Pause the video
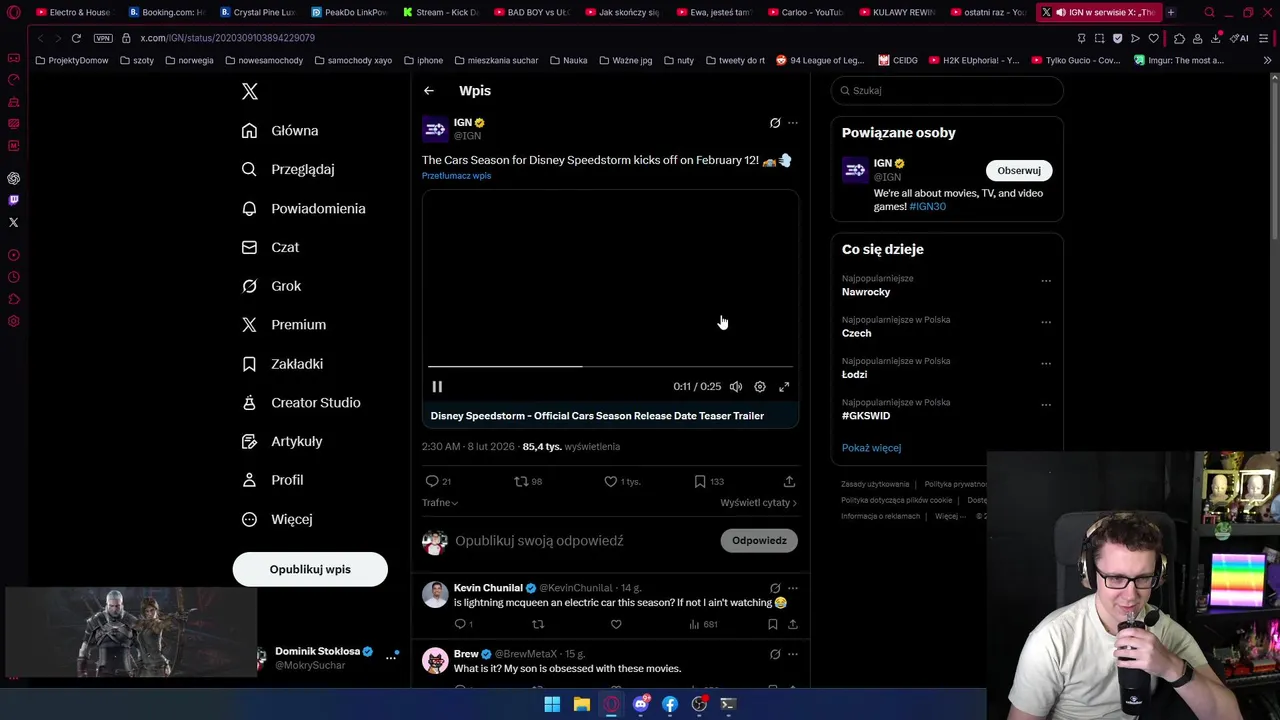 click(x=437, y=387)
